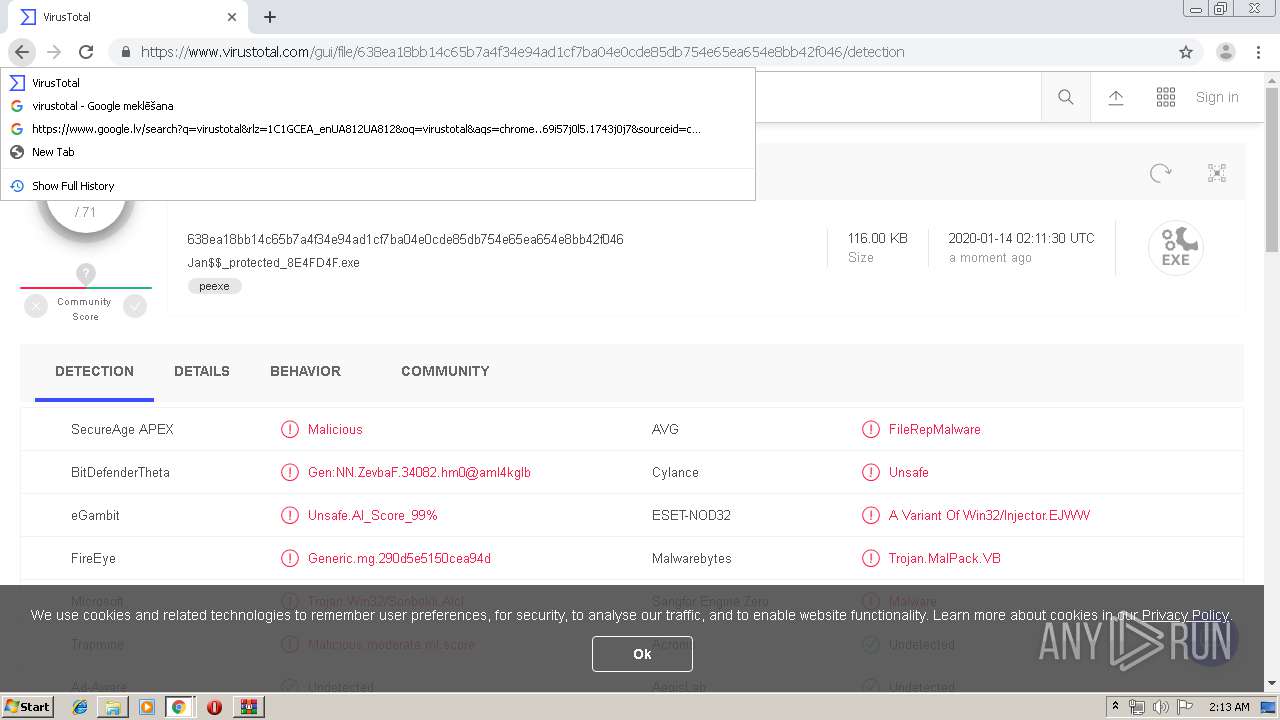
Task: Click the red Opera taskbar icon
Action: click(x=214, y=707)
